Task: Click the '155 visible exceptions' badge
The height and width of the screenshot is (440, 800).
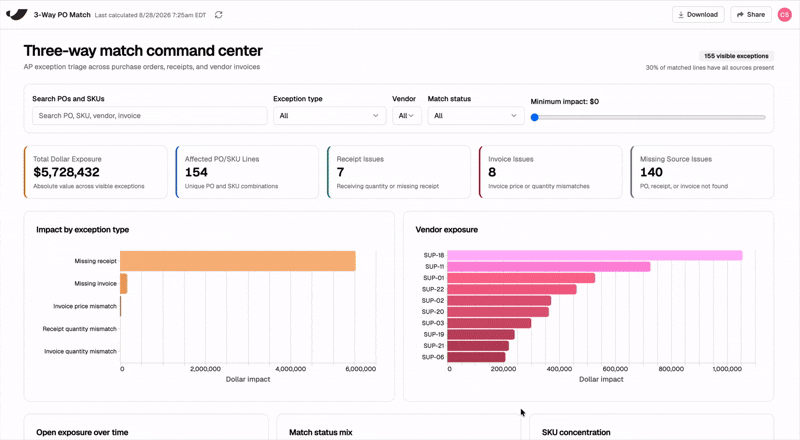Action: pyautogui.click(x=736, y=56)
